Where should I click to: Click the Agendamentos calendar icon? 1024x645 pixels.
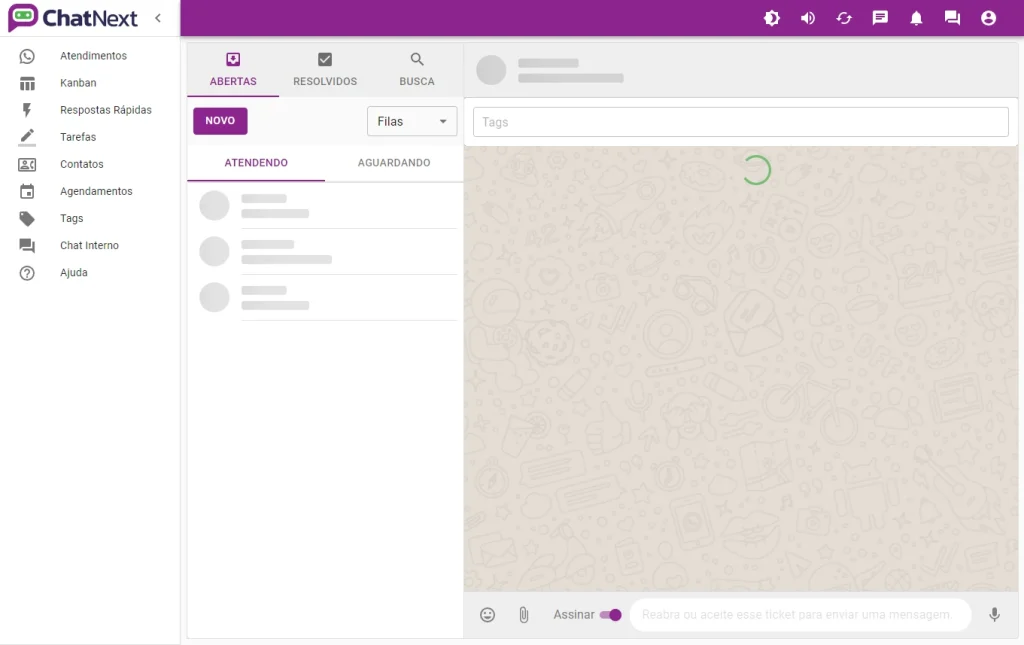pyautogui.click(x=27, y=191)
